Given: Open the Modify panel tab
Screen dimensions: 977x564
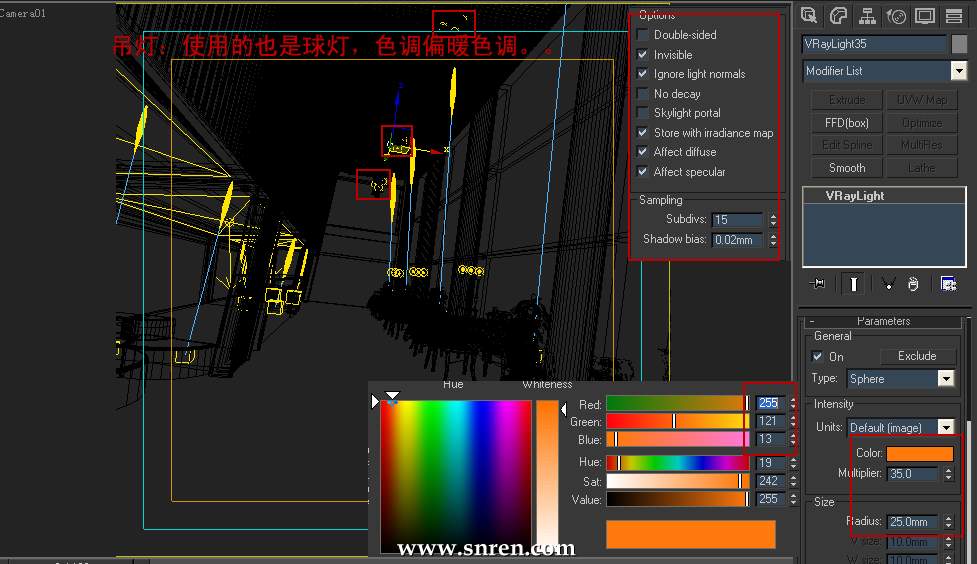Looking at the screenshot, I should point(838,15).
